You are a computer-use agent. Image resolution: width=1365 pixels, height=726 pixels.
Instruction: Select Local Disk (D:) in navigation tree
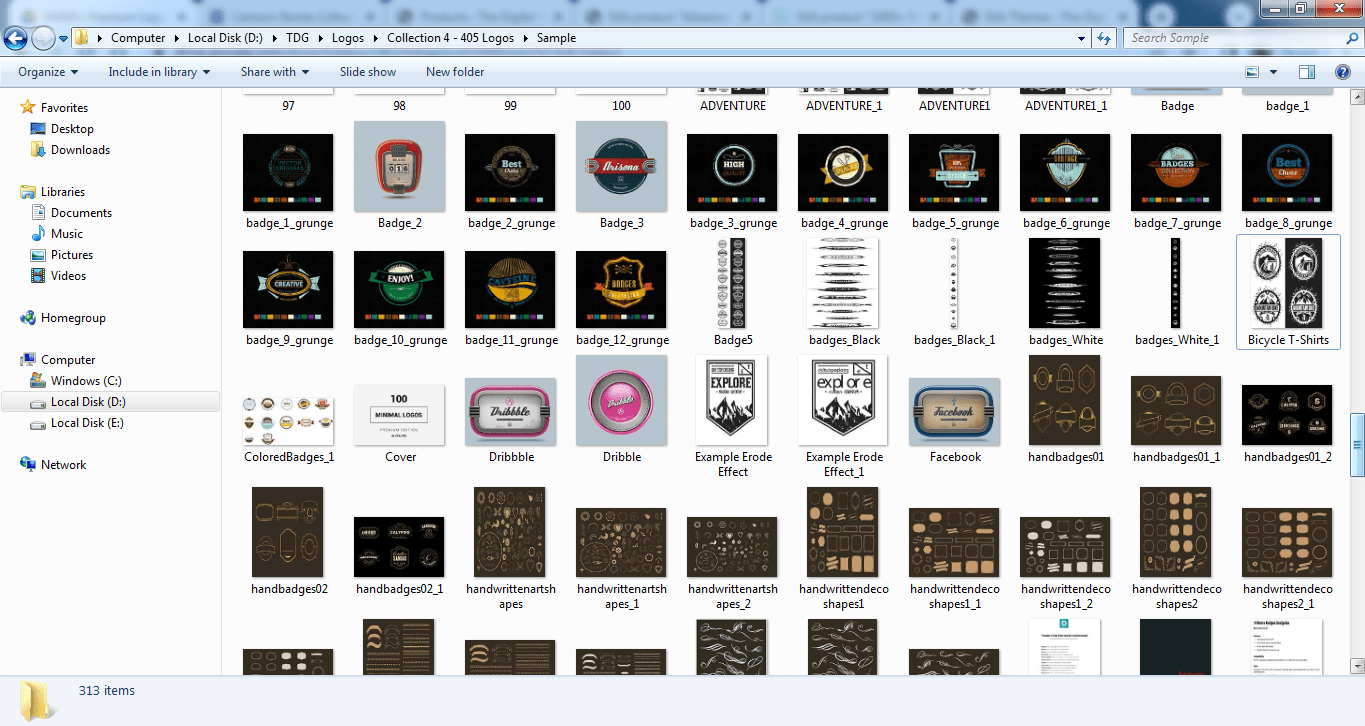pyautogui.click(x=88, y=402)
